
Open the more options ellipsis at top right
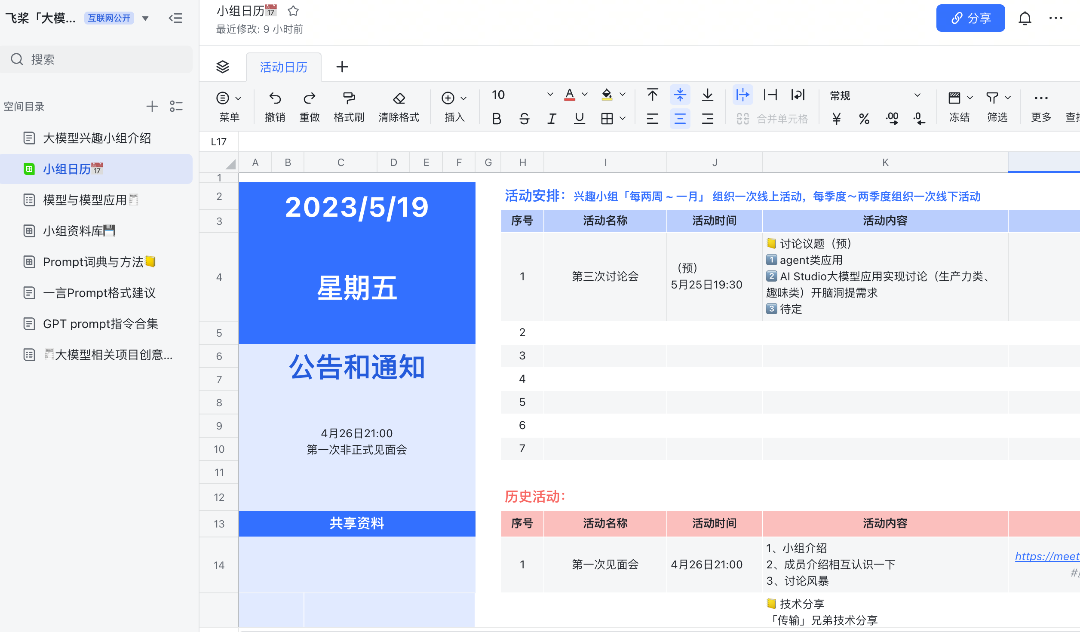[1056, 19]
